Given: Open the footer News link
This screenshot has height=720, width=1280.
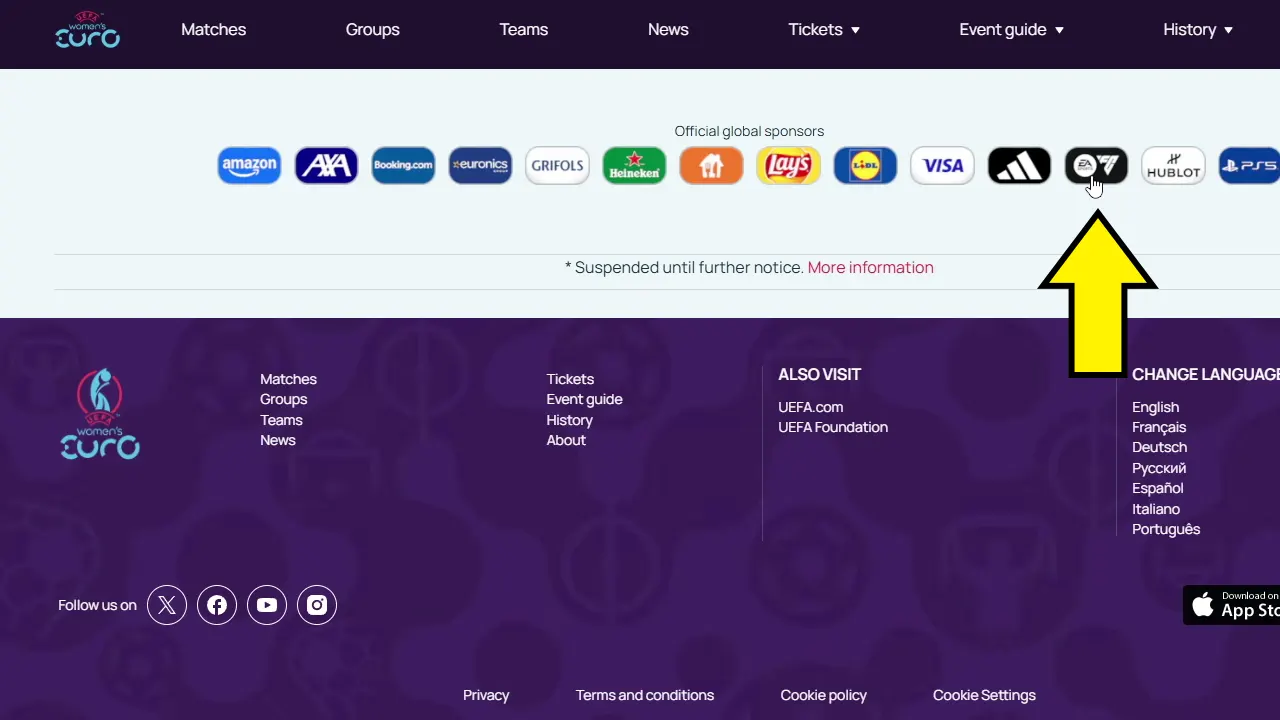Looking at the screenshot, I should tap(278, 440).
